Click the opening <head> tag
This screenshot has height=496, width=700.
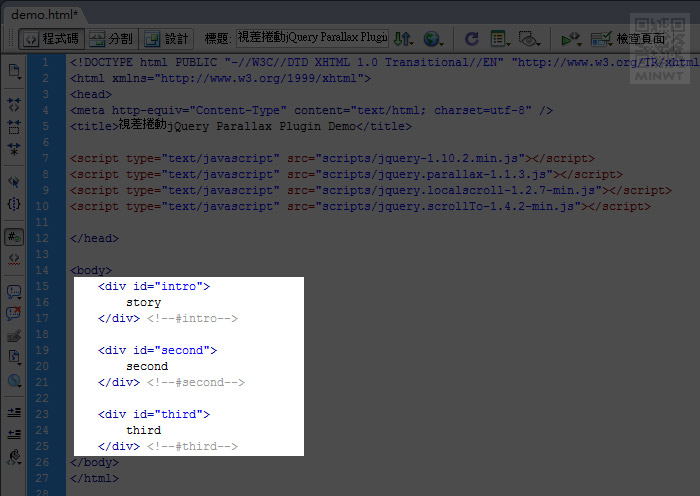click(x=91, y=94)
